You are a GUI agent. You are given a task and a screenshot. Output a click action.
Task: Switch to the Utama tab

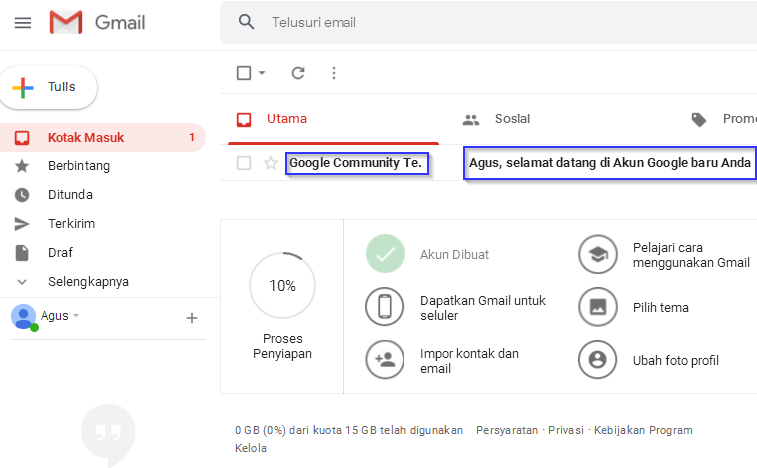(333, 119)
